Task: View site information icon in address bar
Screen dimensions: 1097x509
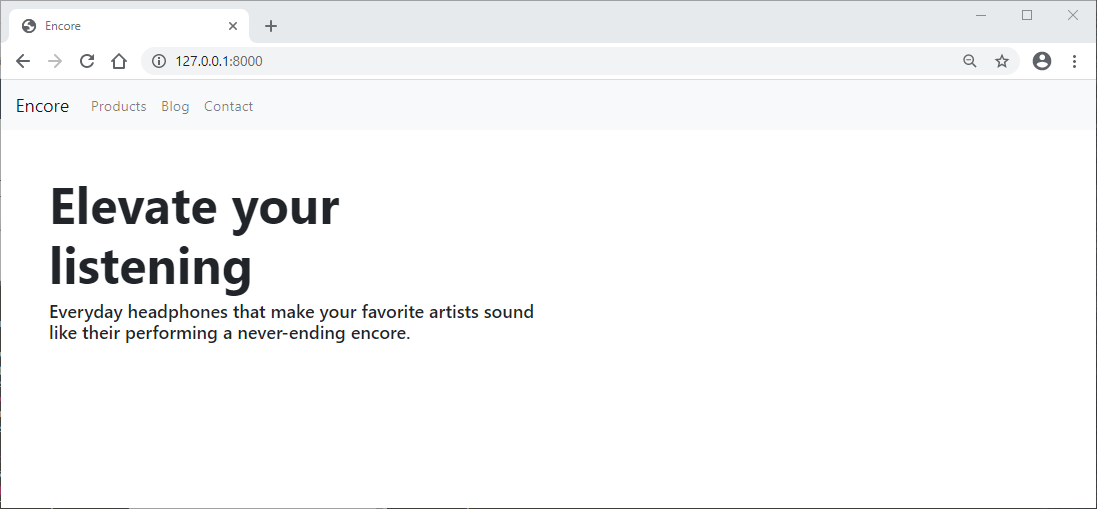Action: tap(160, 61)
